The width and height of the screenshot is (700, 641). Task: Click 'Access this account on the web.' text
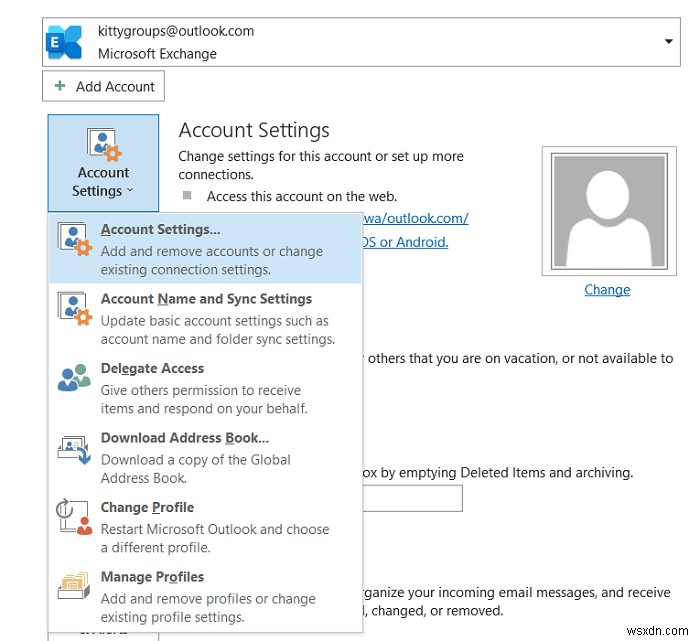pos(302,196)
